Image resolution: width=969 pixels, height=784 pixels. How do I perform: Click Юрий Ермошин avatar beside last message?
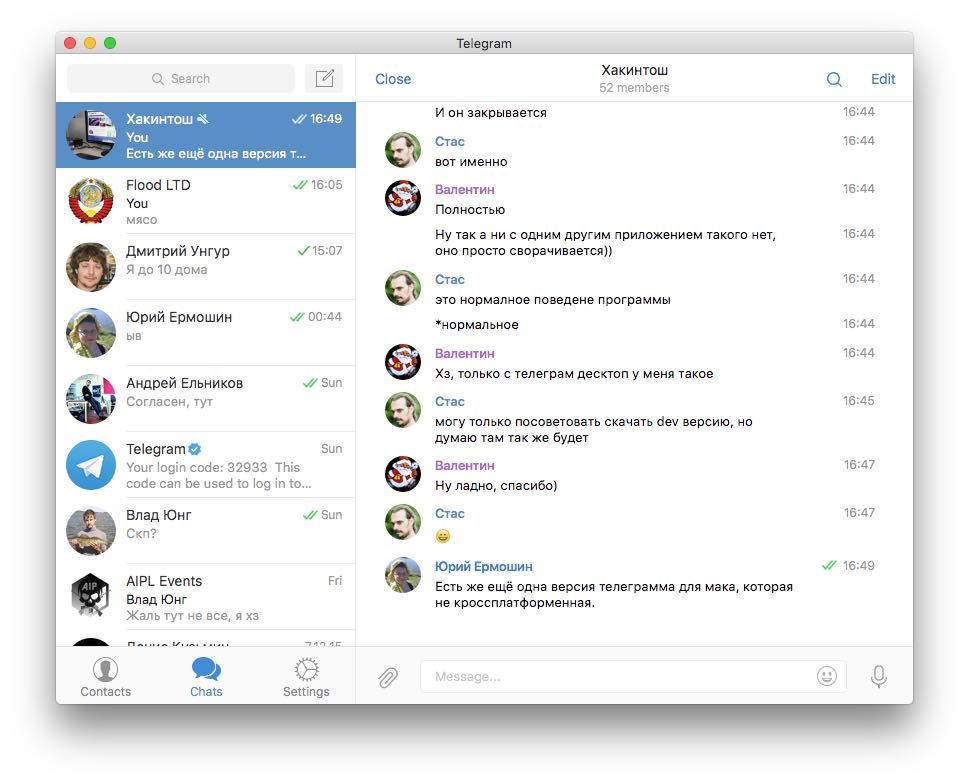403,575
